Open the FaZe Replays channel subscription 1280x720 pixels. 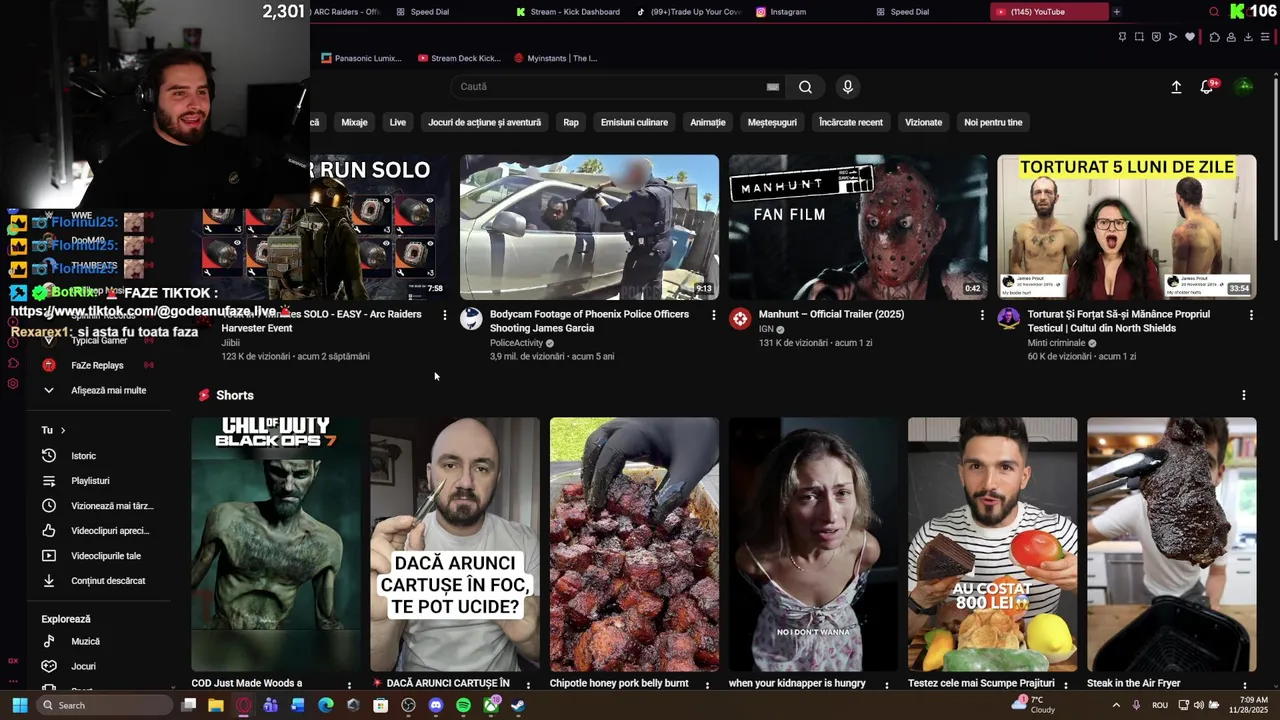98,365
